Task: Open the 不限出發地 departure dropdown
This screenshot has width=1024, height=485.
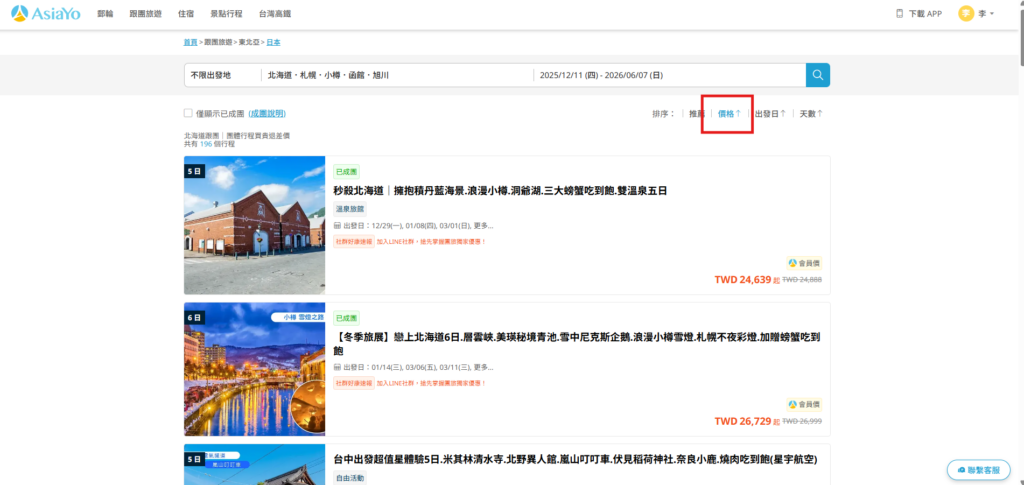Action: click(x=222, y=75)
